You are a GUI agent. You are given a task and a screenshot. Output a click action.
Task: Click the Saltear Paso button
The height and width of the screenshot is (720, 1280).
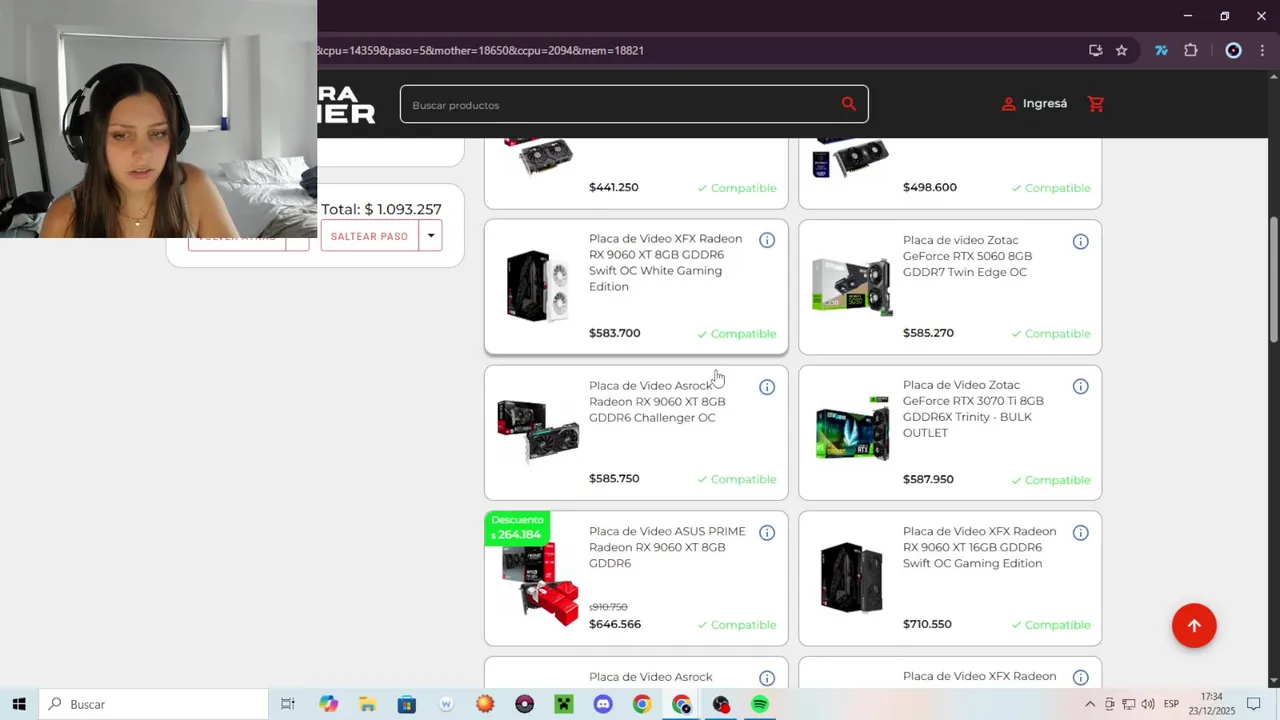coord(369,236)
